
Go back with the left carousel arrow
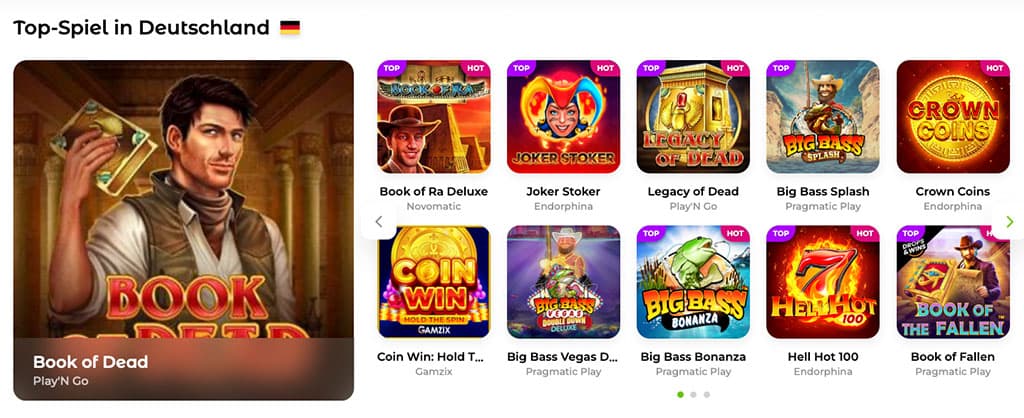click(379, 222)
